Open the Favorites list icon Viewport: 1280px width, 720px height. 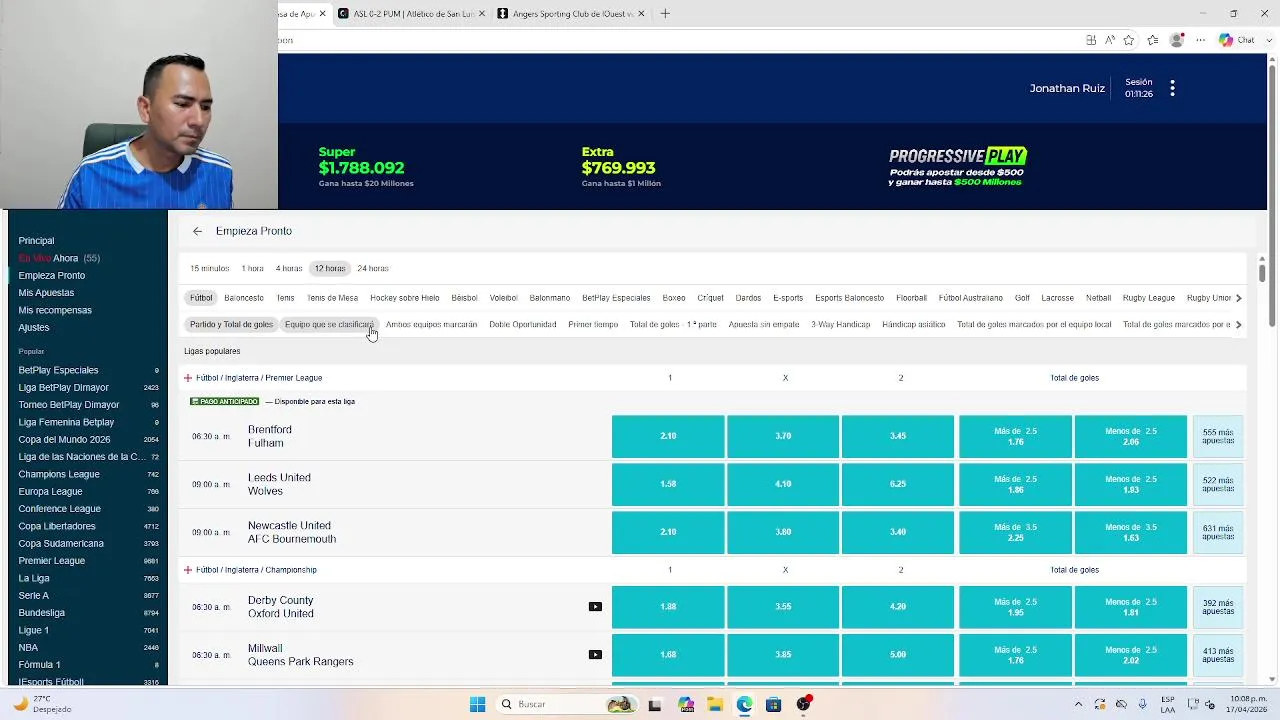click(x=1153, y=40)
